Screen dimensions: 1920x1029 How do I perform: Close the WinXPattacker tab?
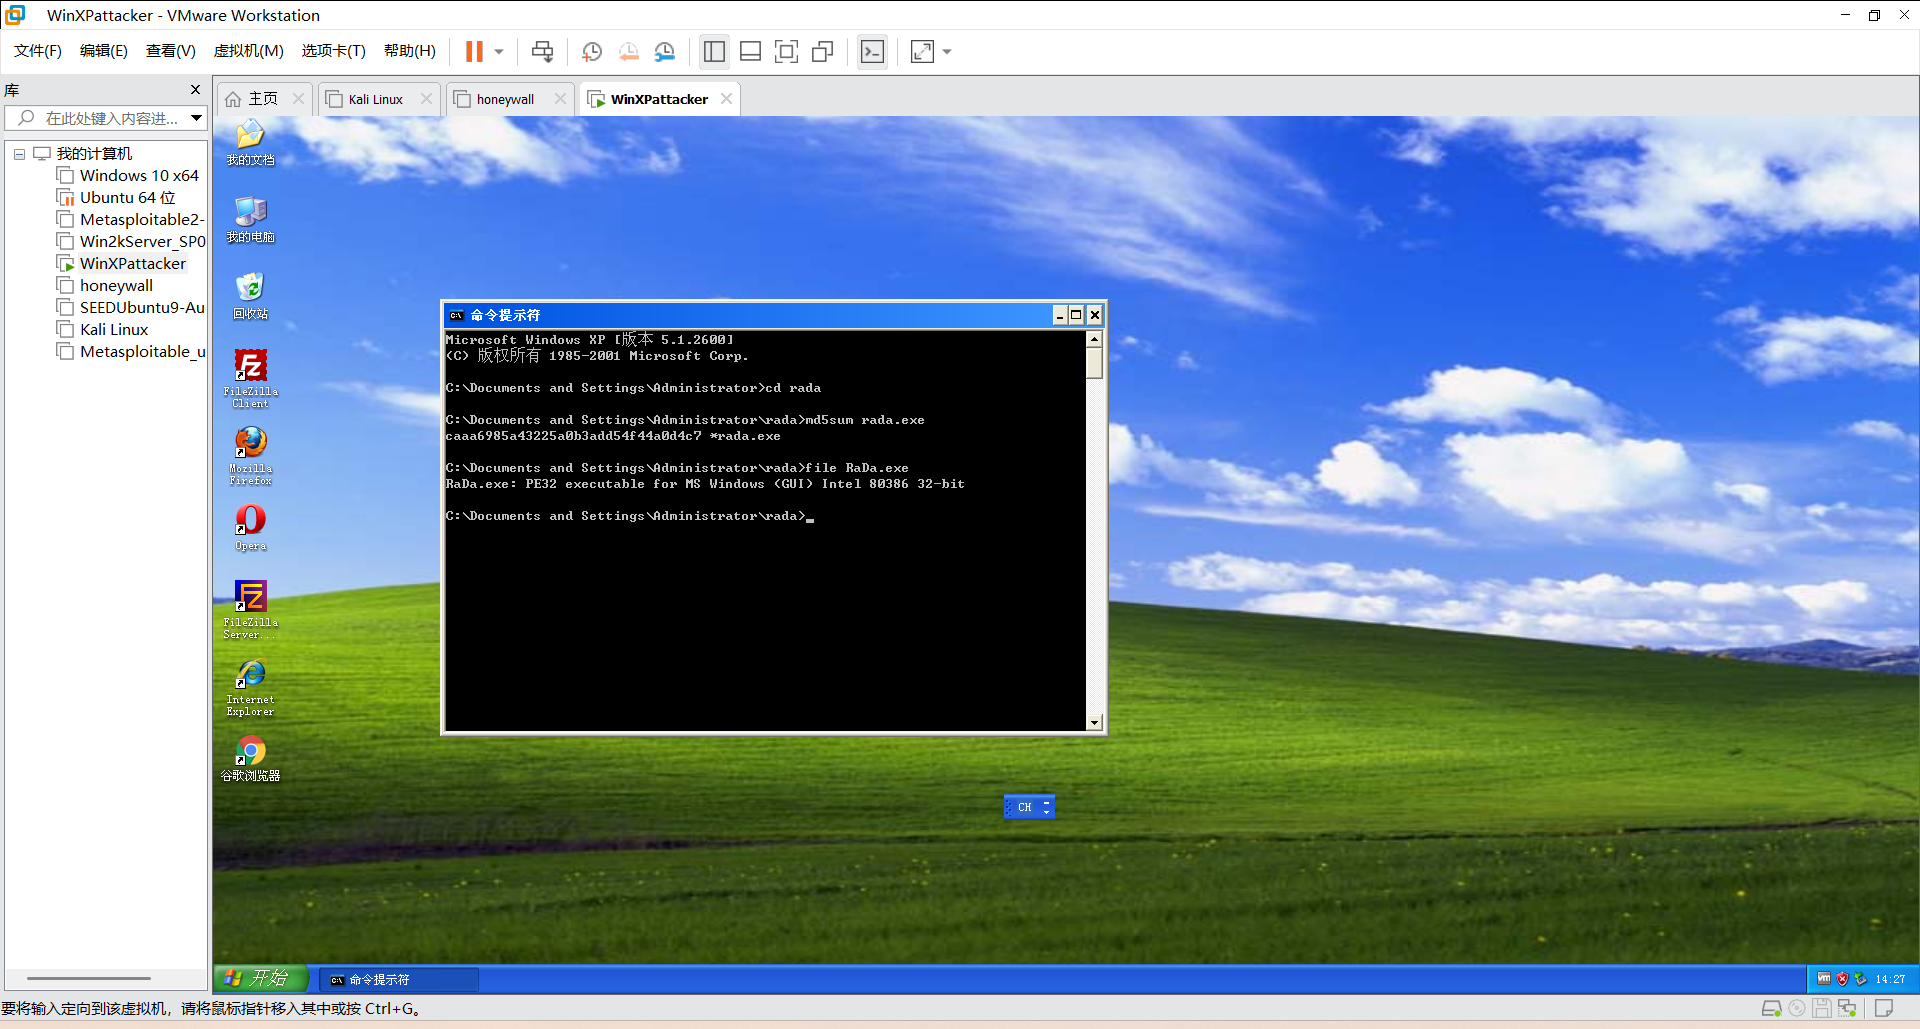pos(727,99)
